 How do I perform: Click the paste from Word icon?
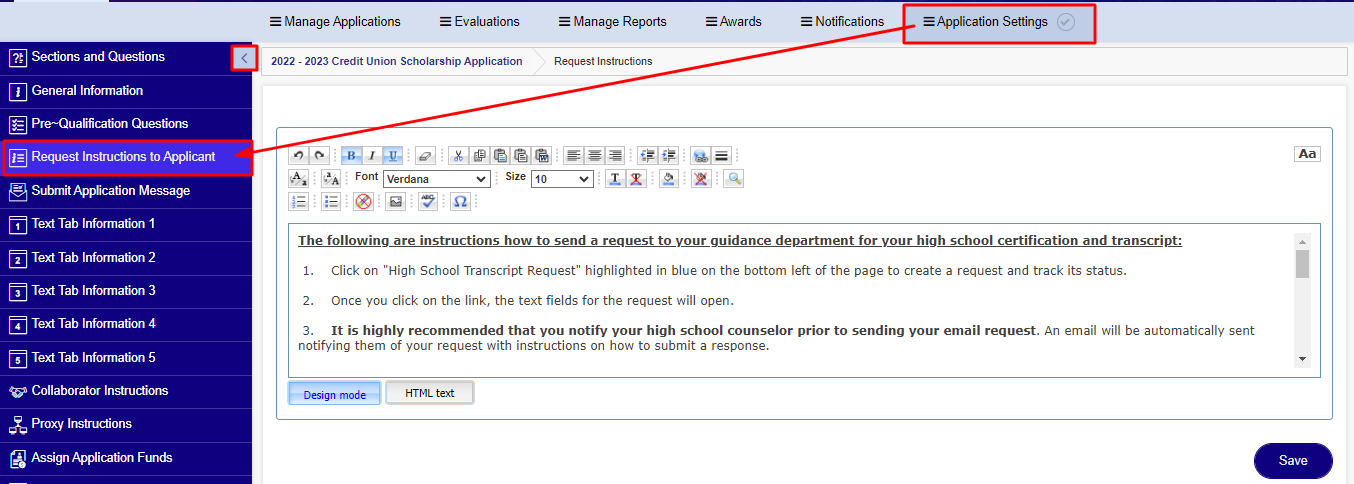tap(542, 156)
